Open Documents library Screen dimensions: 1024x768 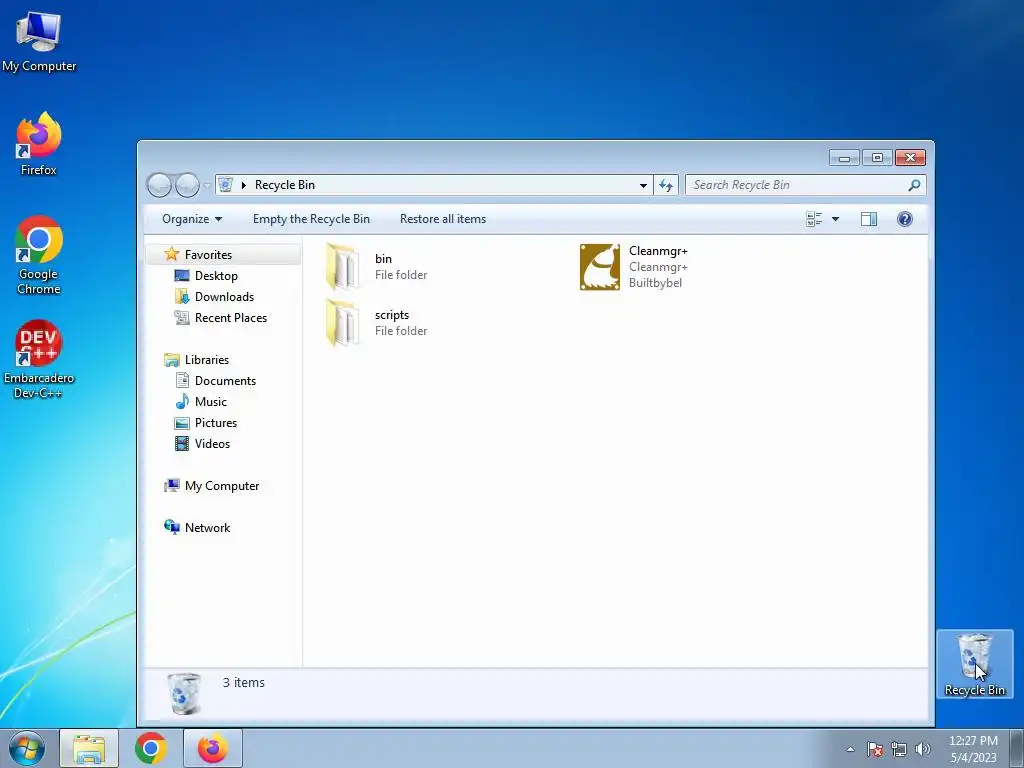[x=225, y=381]
